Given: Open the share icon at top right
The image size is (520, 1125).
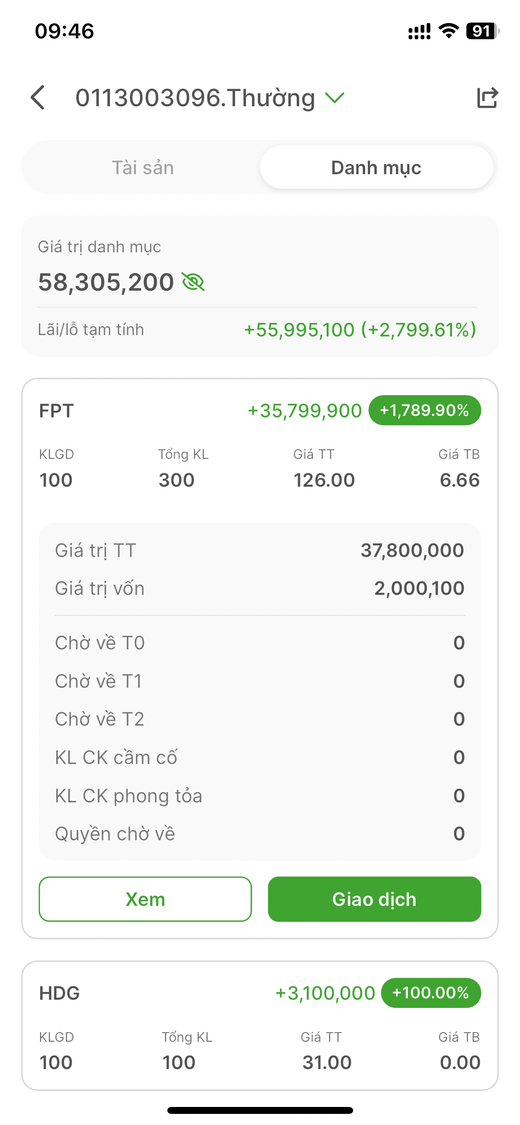Looking at the screenshot, I should pos(487,98).
